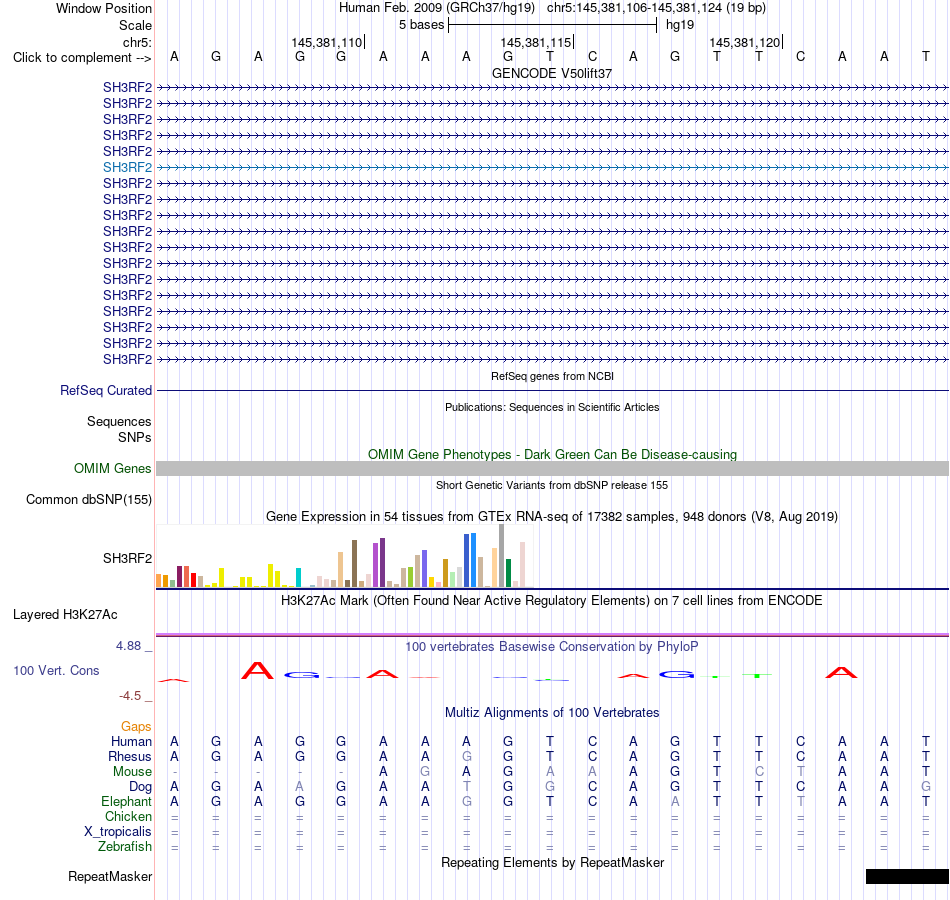Click the chr5: base position label
The width and height of the screenshot is (950, 900).
tap(138, 42)
